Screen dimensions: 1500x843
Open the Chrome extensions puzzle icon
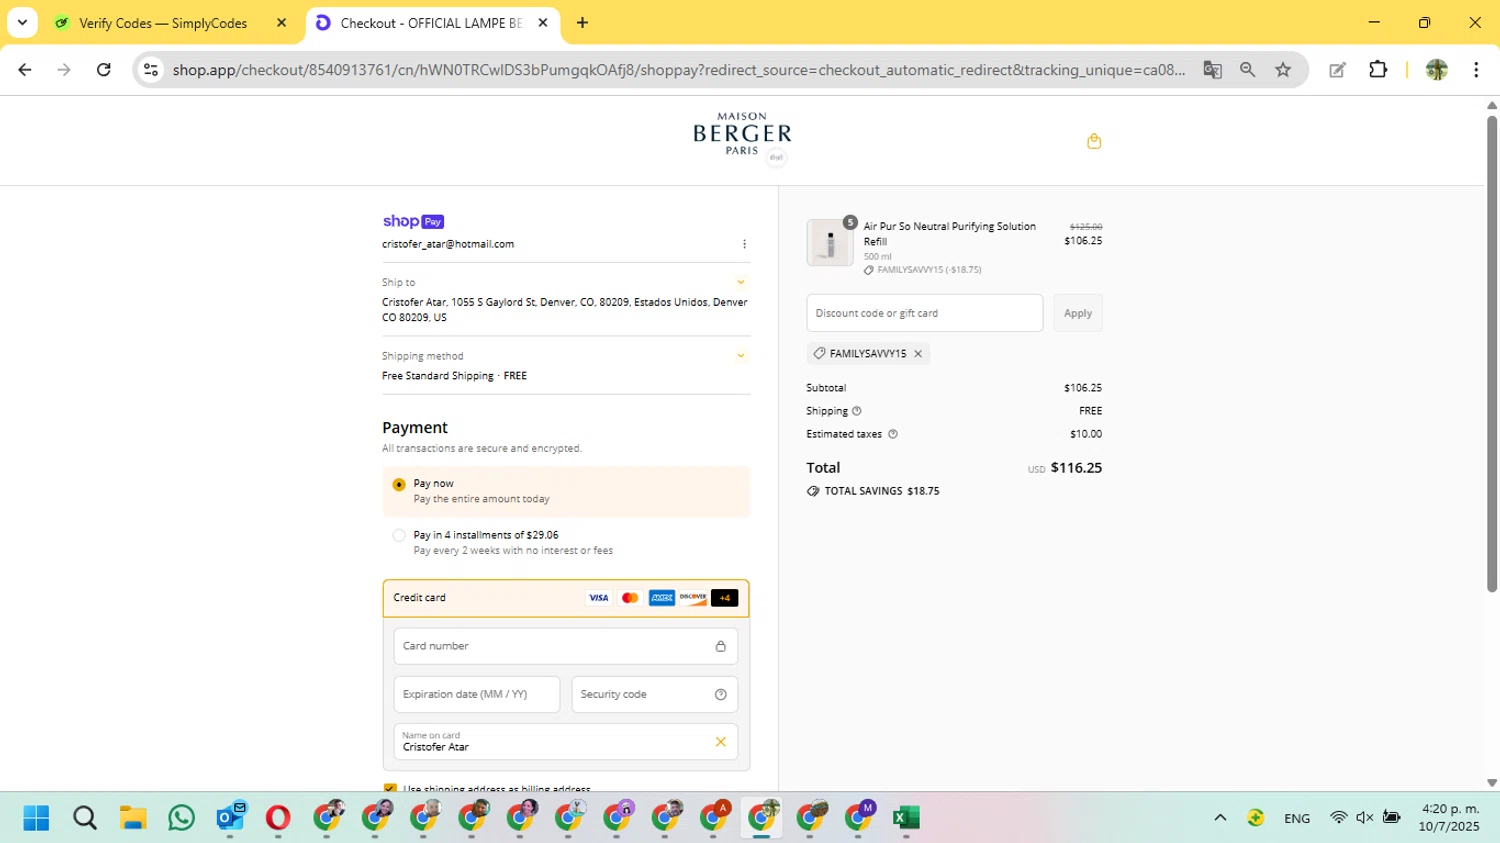coord(1378,70)
